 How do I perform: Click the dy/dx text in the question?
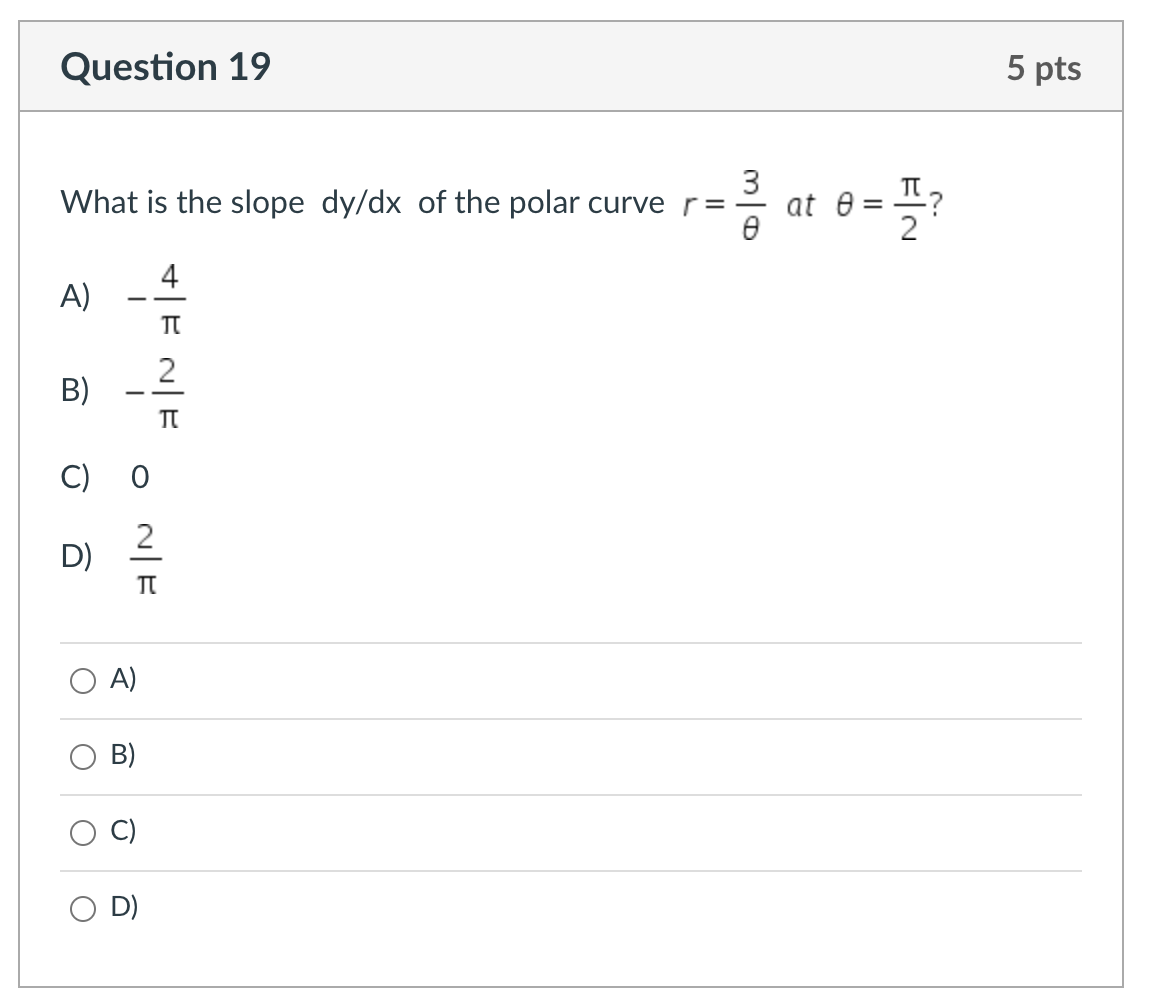(x=361, y=203)
